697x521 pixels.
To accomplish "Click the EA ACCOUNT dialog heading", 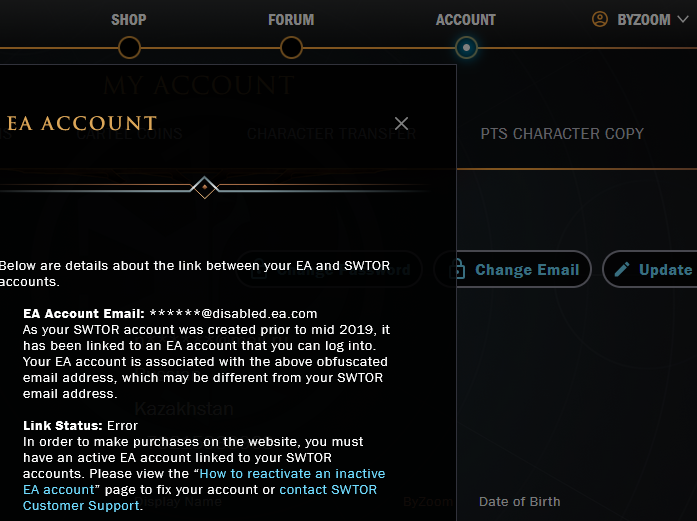I will (82, 123).
